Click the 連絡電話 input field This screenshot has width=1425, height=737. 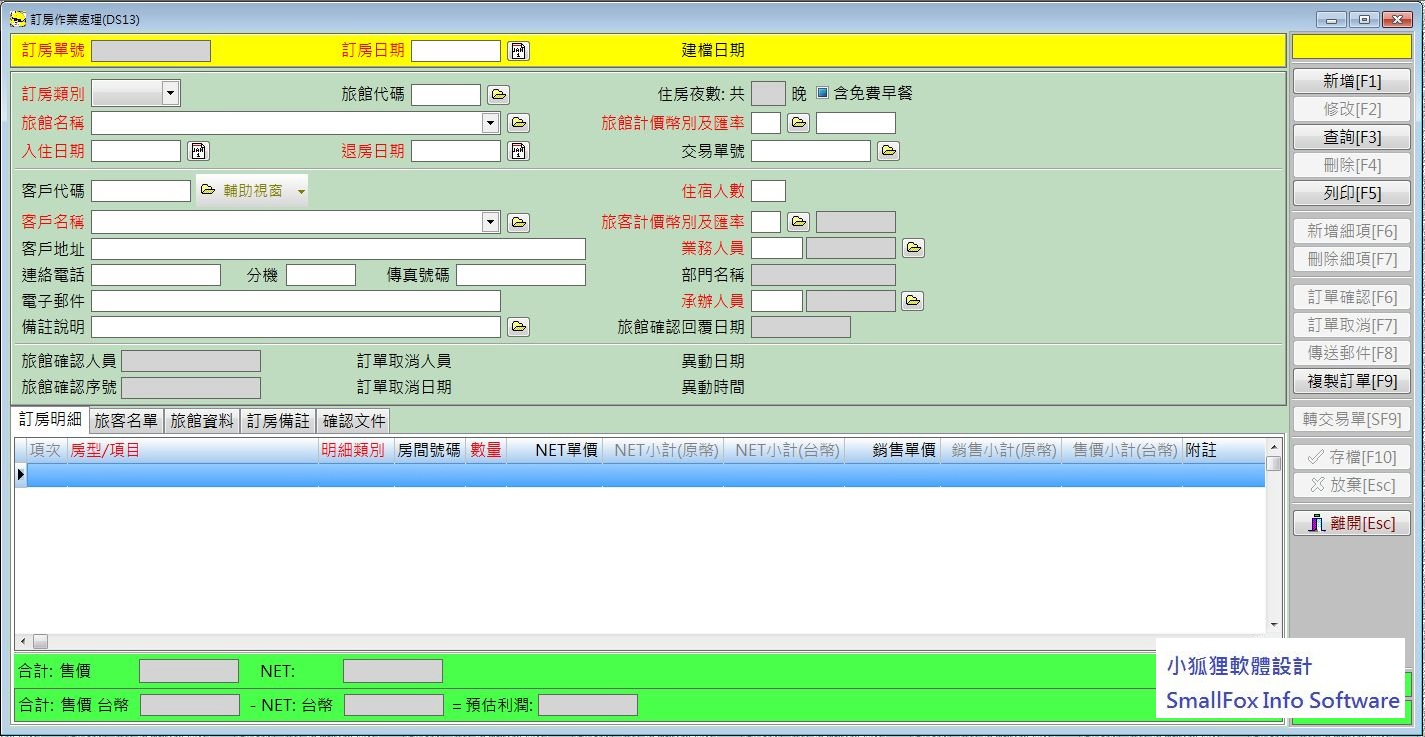pos(156,275)
